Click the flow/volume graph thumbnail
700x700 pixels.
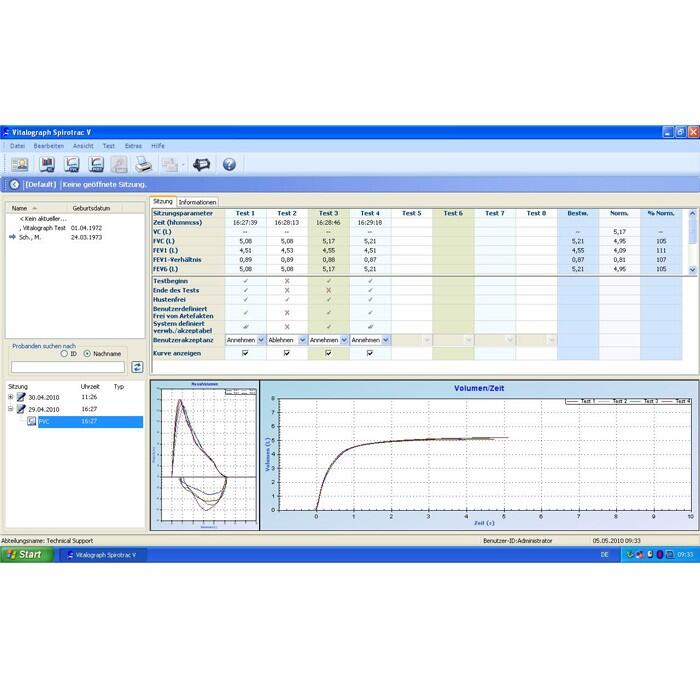205,455
